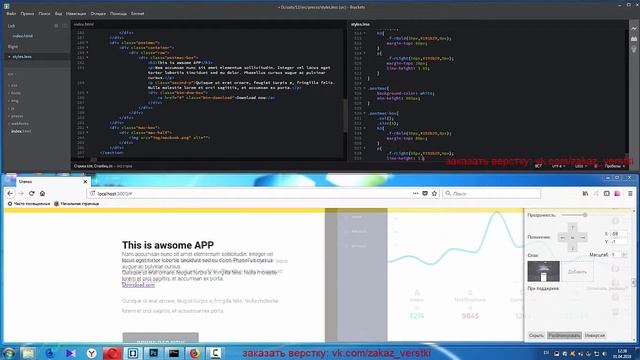Select index.html in the Left working set
The height and width of the screenshot is (360, 640).
22,36
